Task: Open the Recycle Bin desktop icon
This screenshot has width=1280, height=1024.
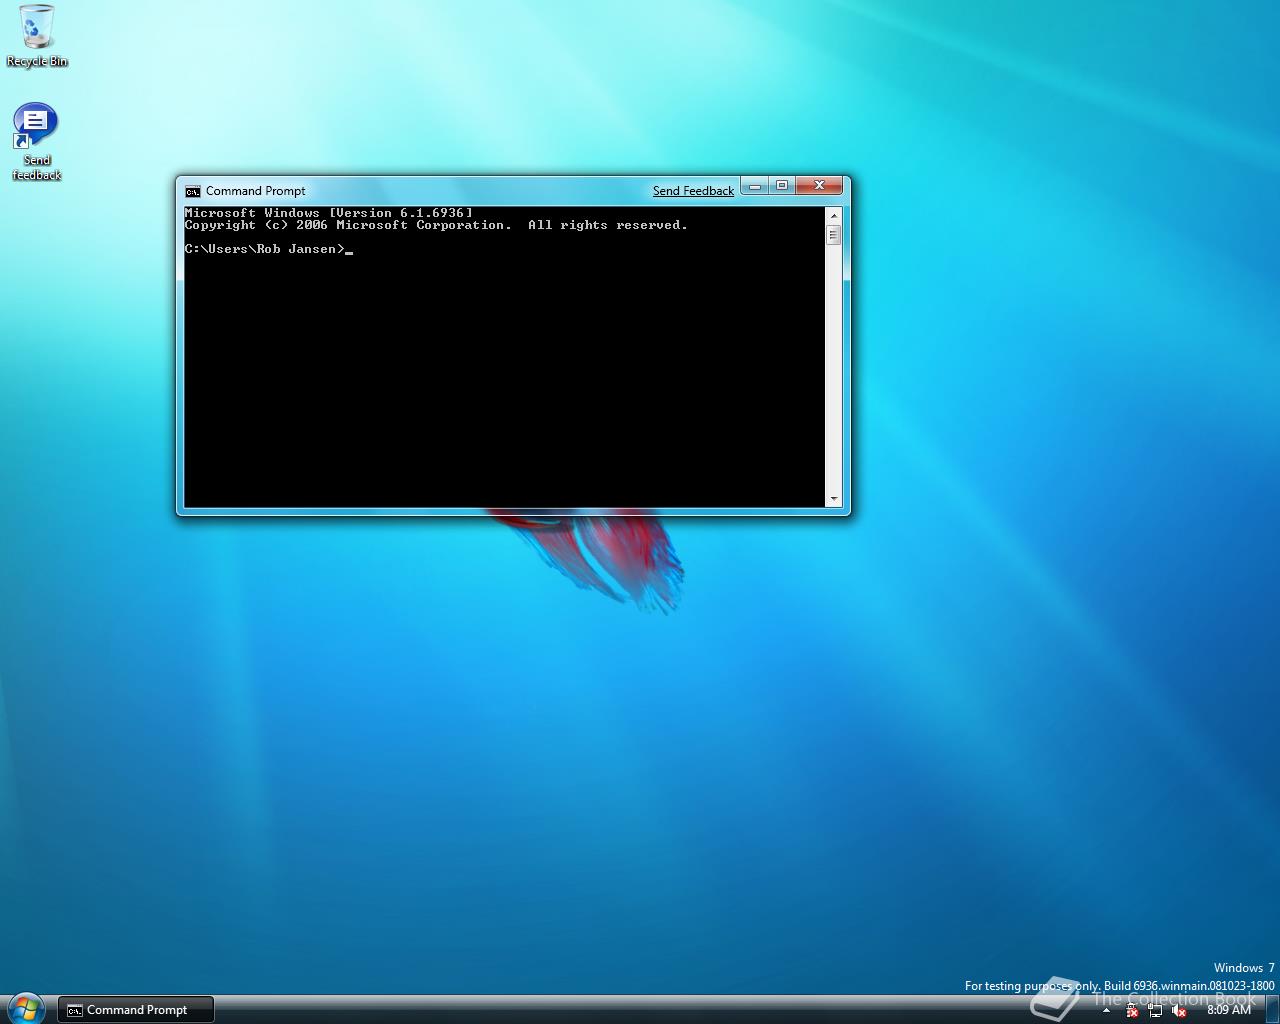Action: click(37, 36)
